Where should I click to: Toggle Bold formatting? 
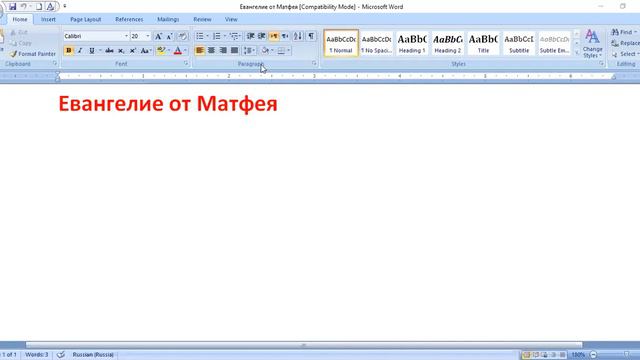[69, 51]
